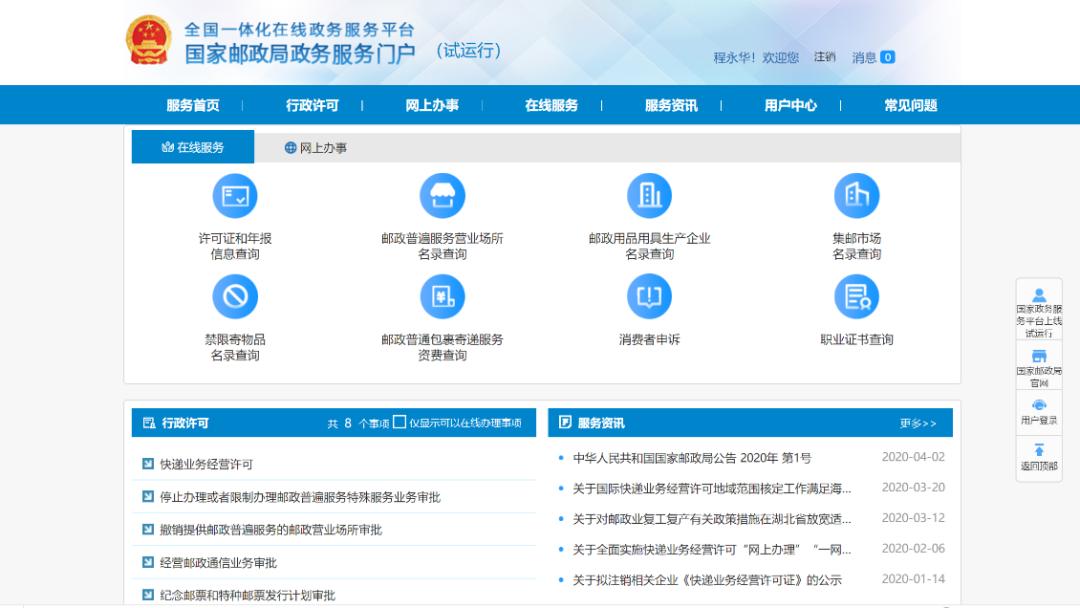The height and width of the screenshot is (608, 1080).
Task: Open 行政许可 in the navigation bar
Action: [312, 105]
